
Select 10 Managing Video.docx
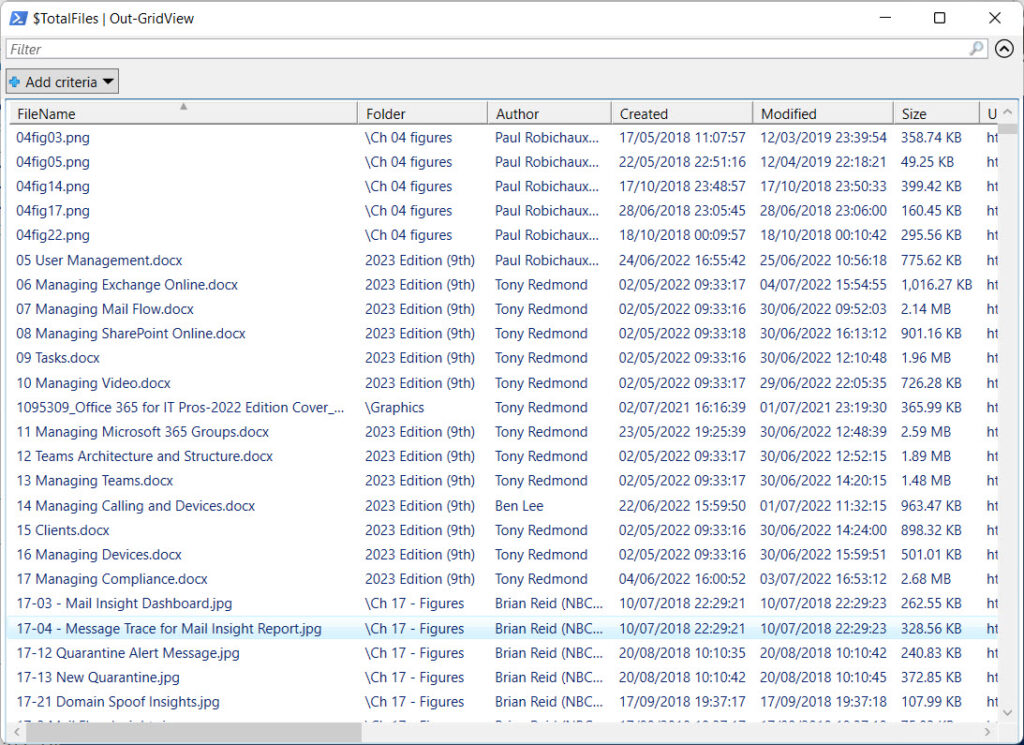pyautogui.click(x=93, y=383)
